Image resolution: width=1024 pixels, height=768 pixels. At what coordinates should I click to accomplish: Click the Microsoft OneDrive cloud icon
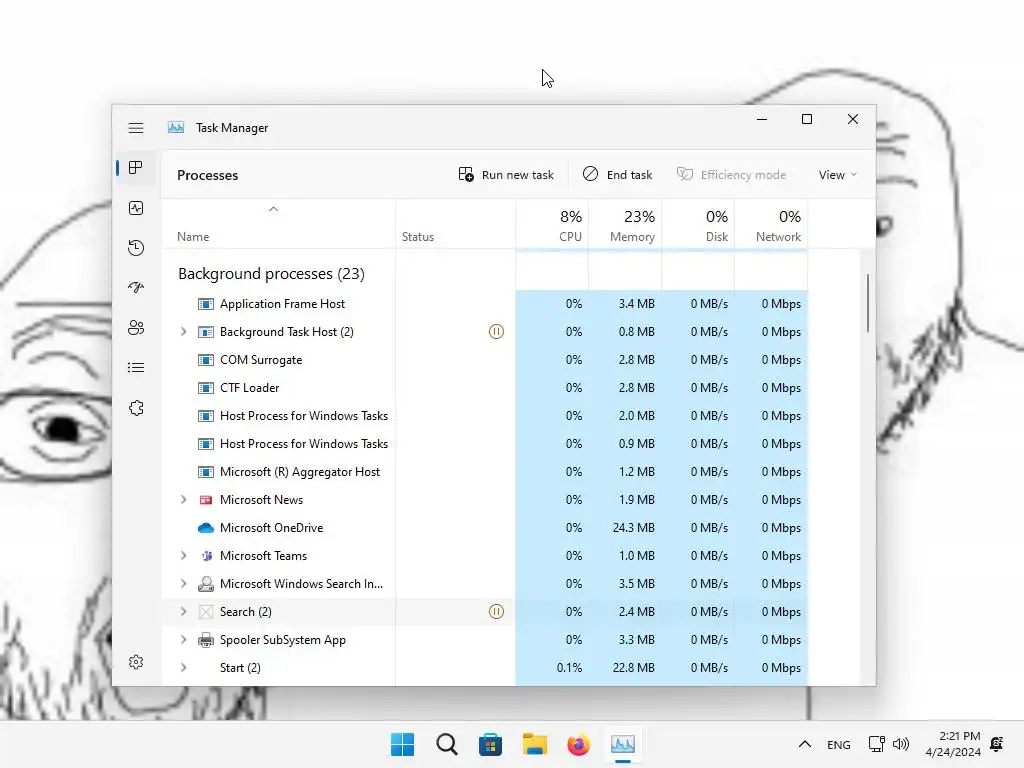206,528
